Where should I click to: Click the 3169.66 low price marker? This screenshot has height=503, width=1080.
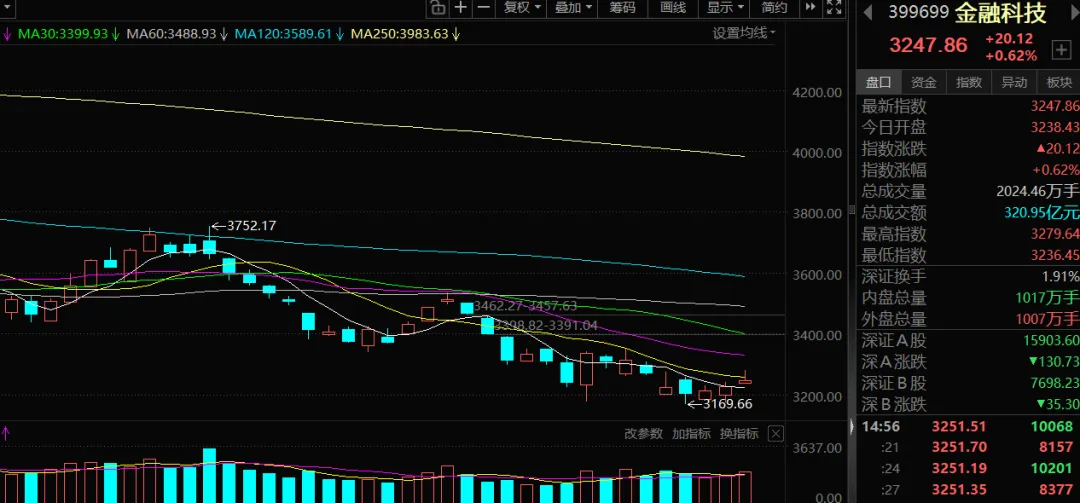tap(728, 404)
